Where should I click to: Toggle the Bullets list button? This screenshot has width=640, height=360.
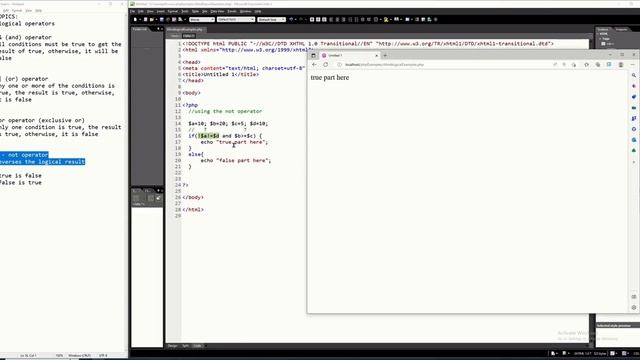[x=356, y=19]
